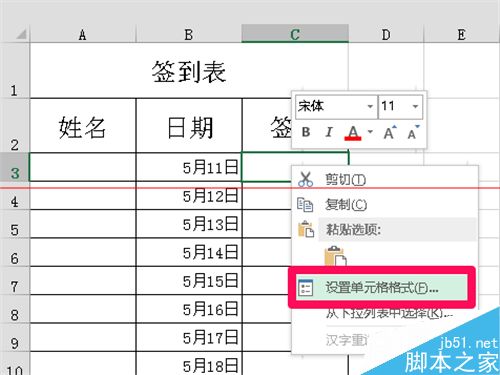Screen dimensions: 500x375
Task: Click the copy pages icon
Action: pos(305,204)
